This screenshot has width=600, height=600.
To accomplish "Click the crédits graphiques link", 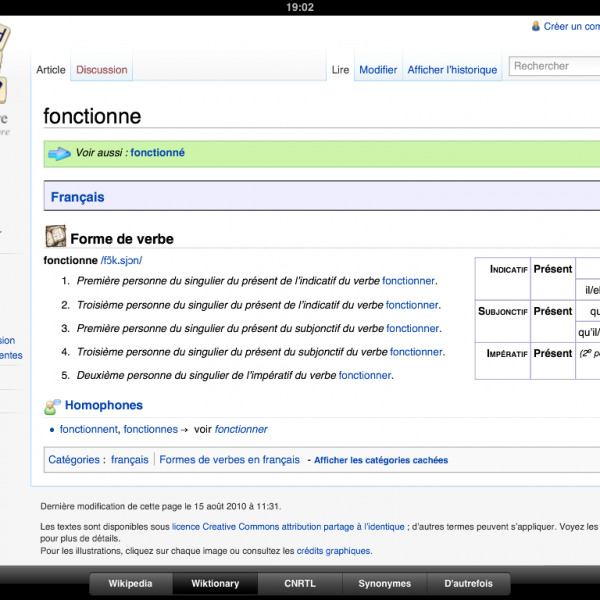I will [x=334, y=551].
